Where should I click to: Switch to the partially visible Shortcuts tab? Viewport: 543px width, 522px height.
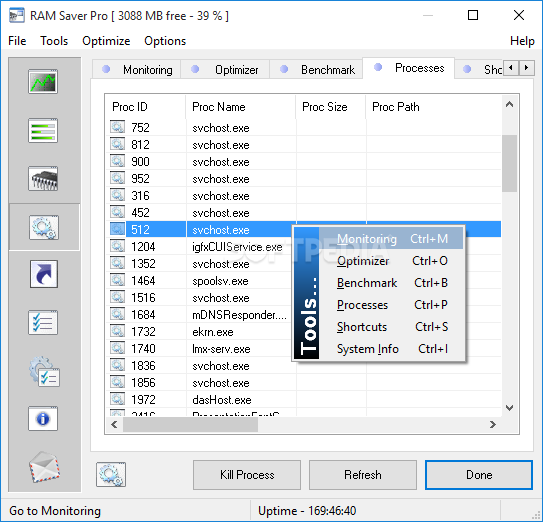[480, 70]
